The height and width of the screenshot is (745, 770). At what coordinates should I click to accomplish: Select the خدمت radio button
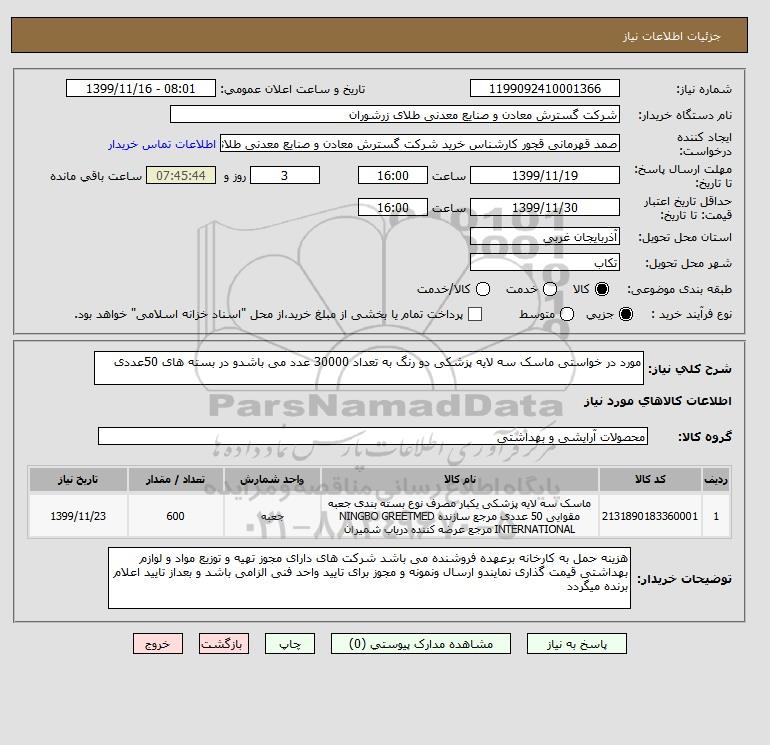pos(550,289)
